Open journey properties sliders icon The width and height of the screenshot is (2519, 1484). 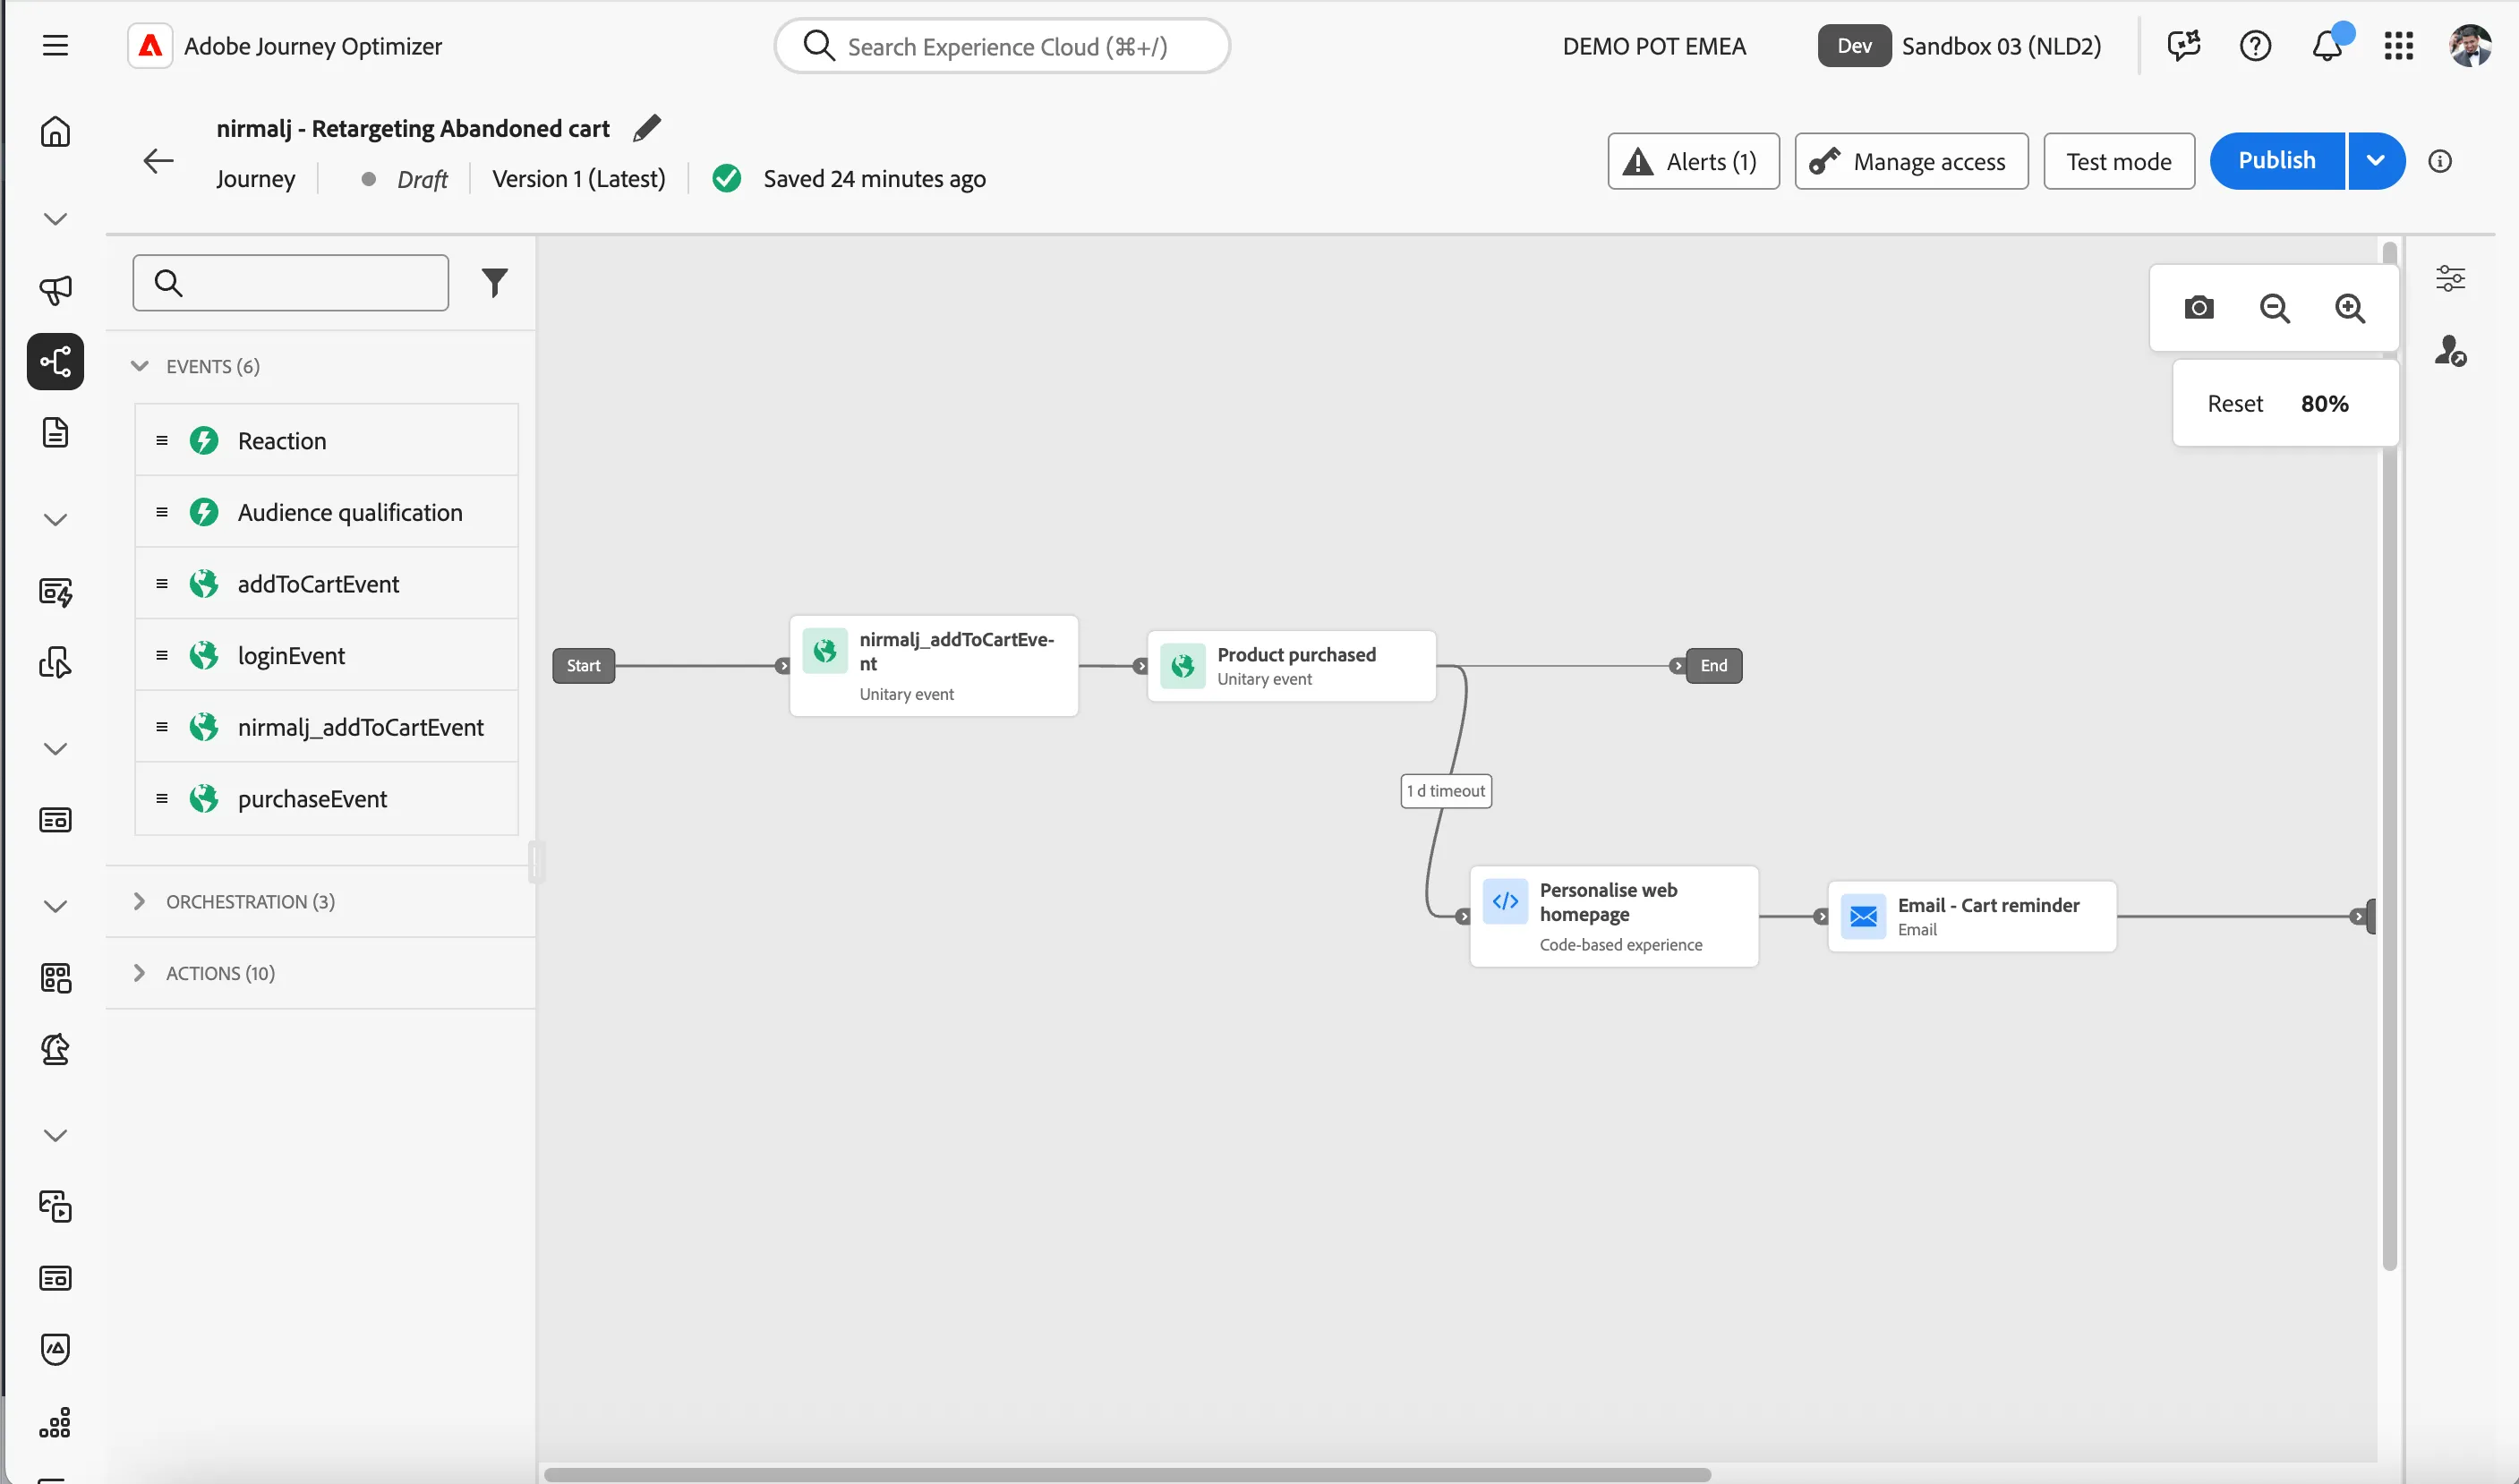(x=2450, y=278)
